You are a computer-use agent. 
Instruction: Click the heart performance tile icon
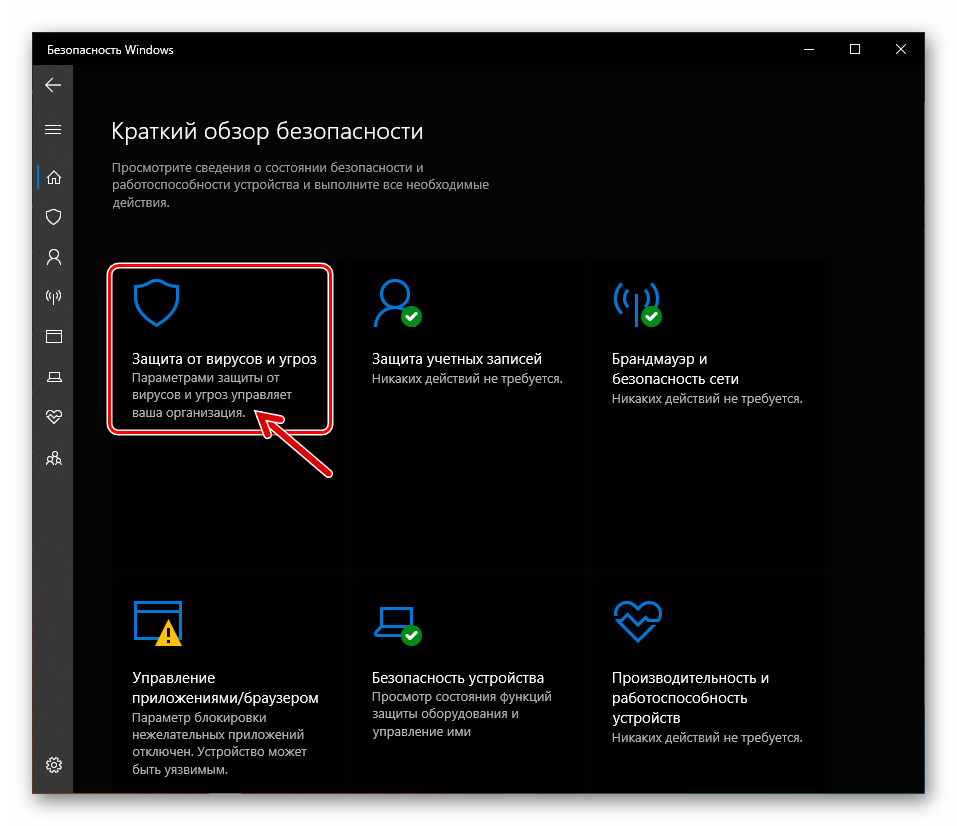click(x=638, y=621)
